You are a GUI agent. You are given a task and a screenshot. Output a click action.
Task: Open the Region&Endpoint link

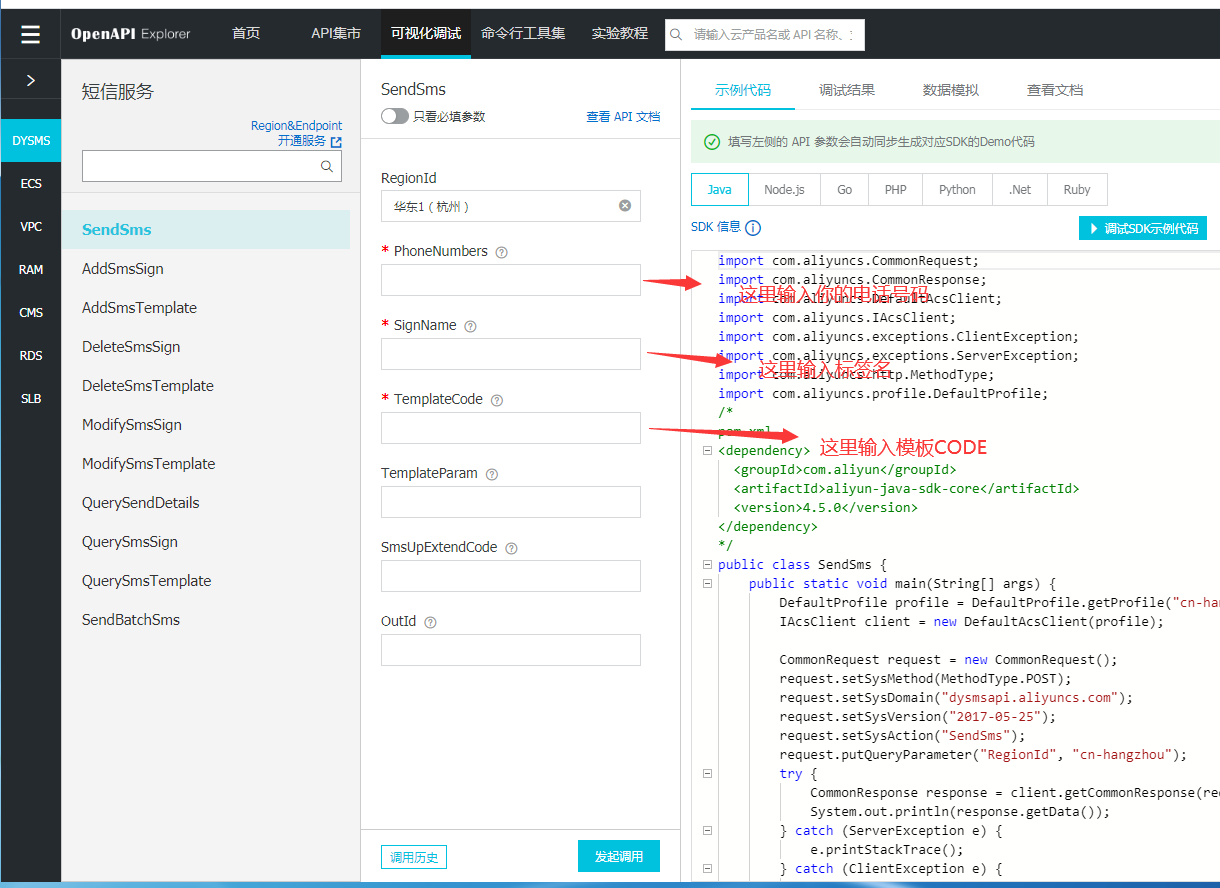tap(296, 126)
